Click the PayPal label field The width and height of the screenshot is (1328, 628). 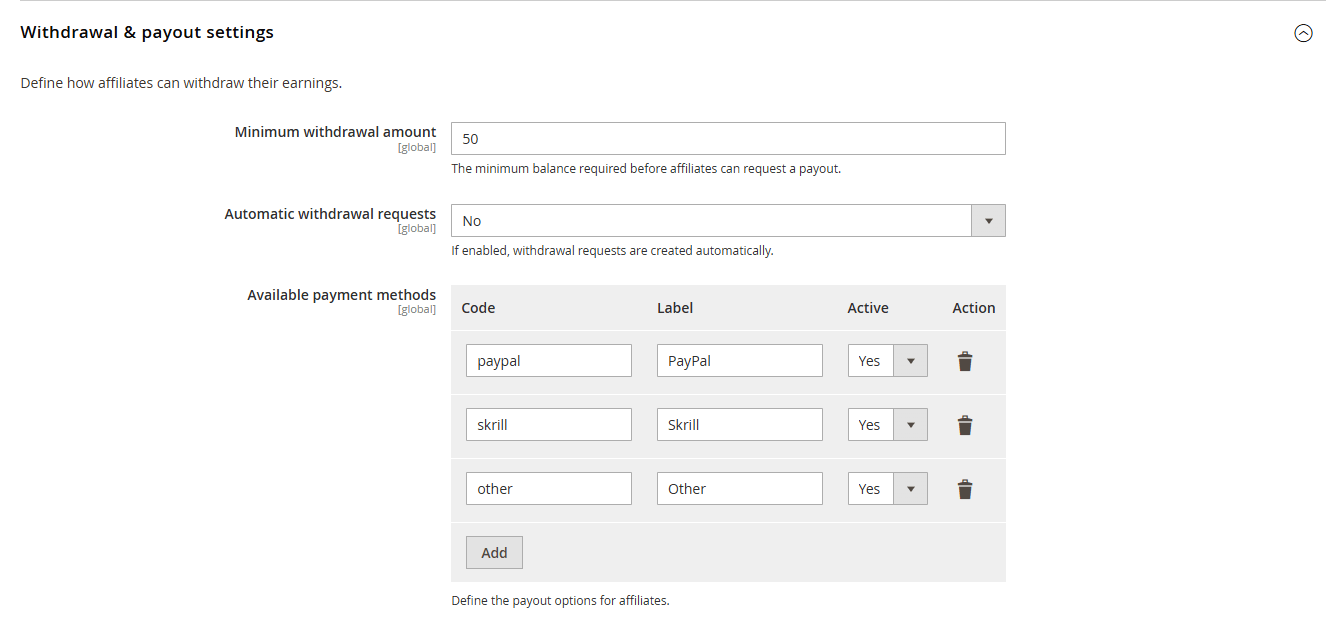click(739, 360)
